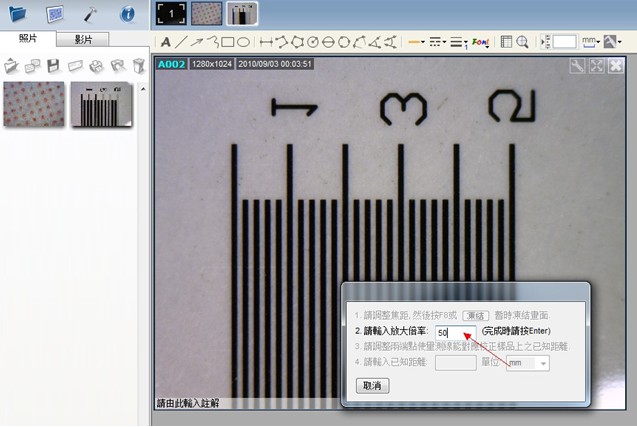Select the rectangle drawing tool
The image size is (637, 427).
[228, 43]
